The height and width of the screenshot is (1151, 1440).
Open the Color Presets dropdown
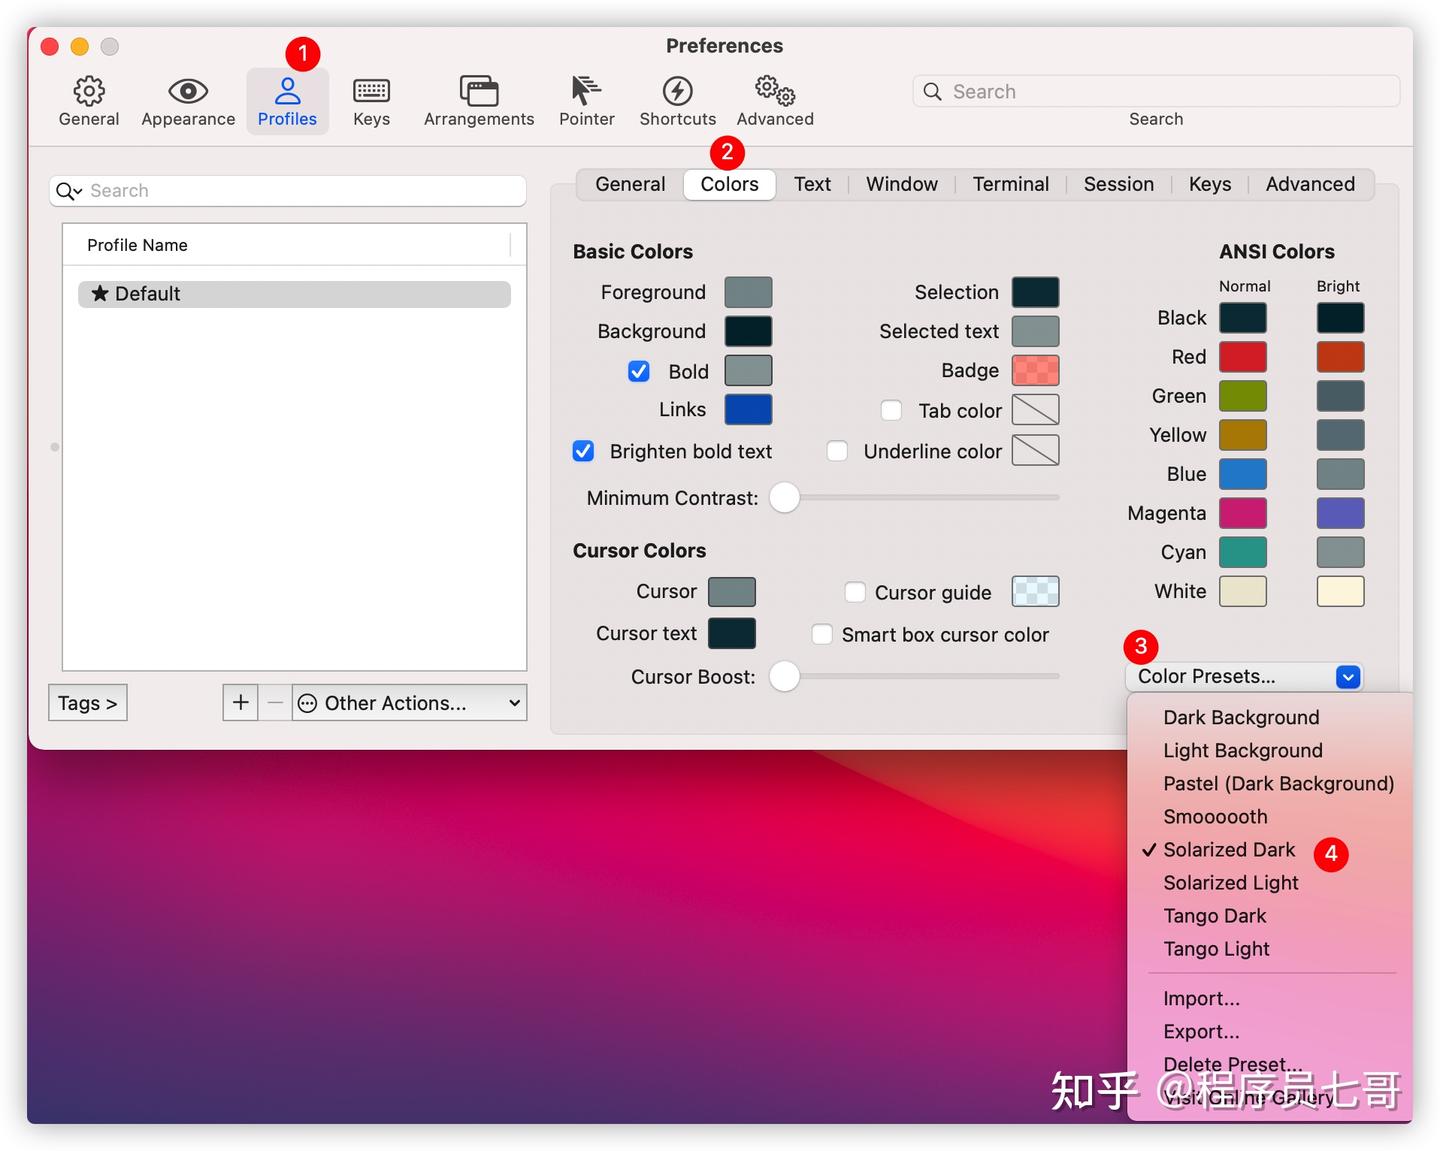(1244, 677)
